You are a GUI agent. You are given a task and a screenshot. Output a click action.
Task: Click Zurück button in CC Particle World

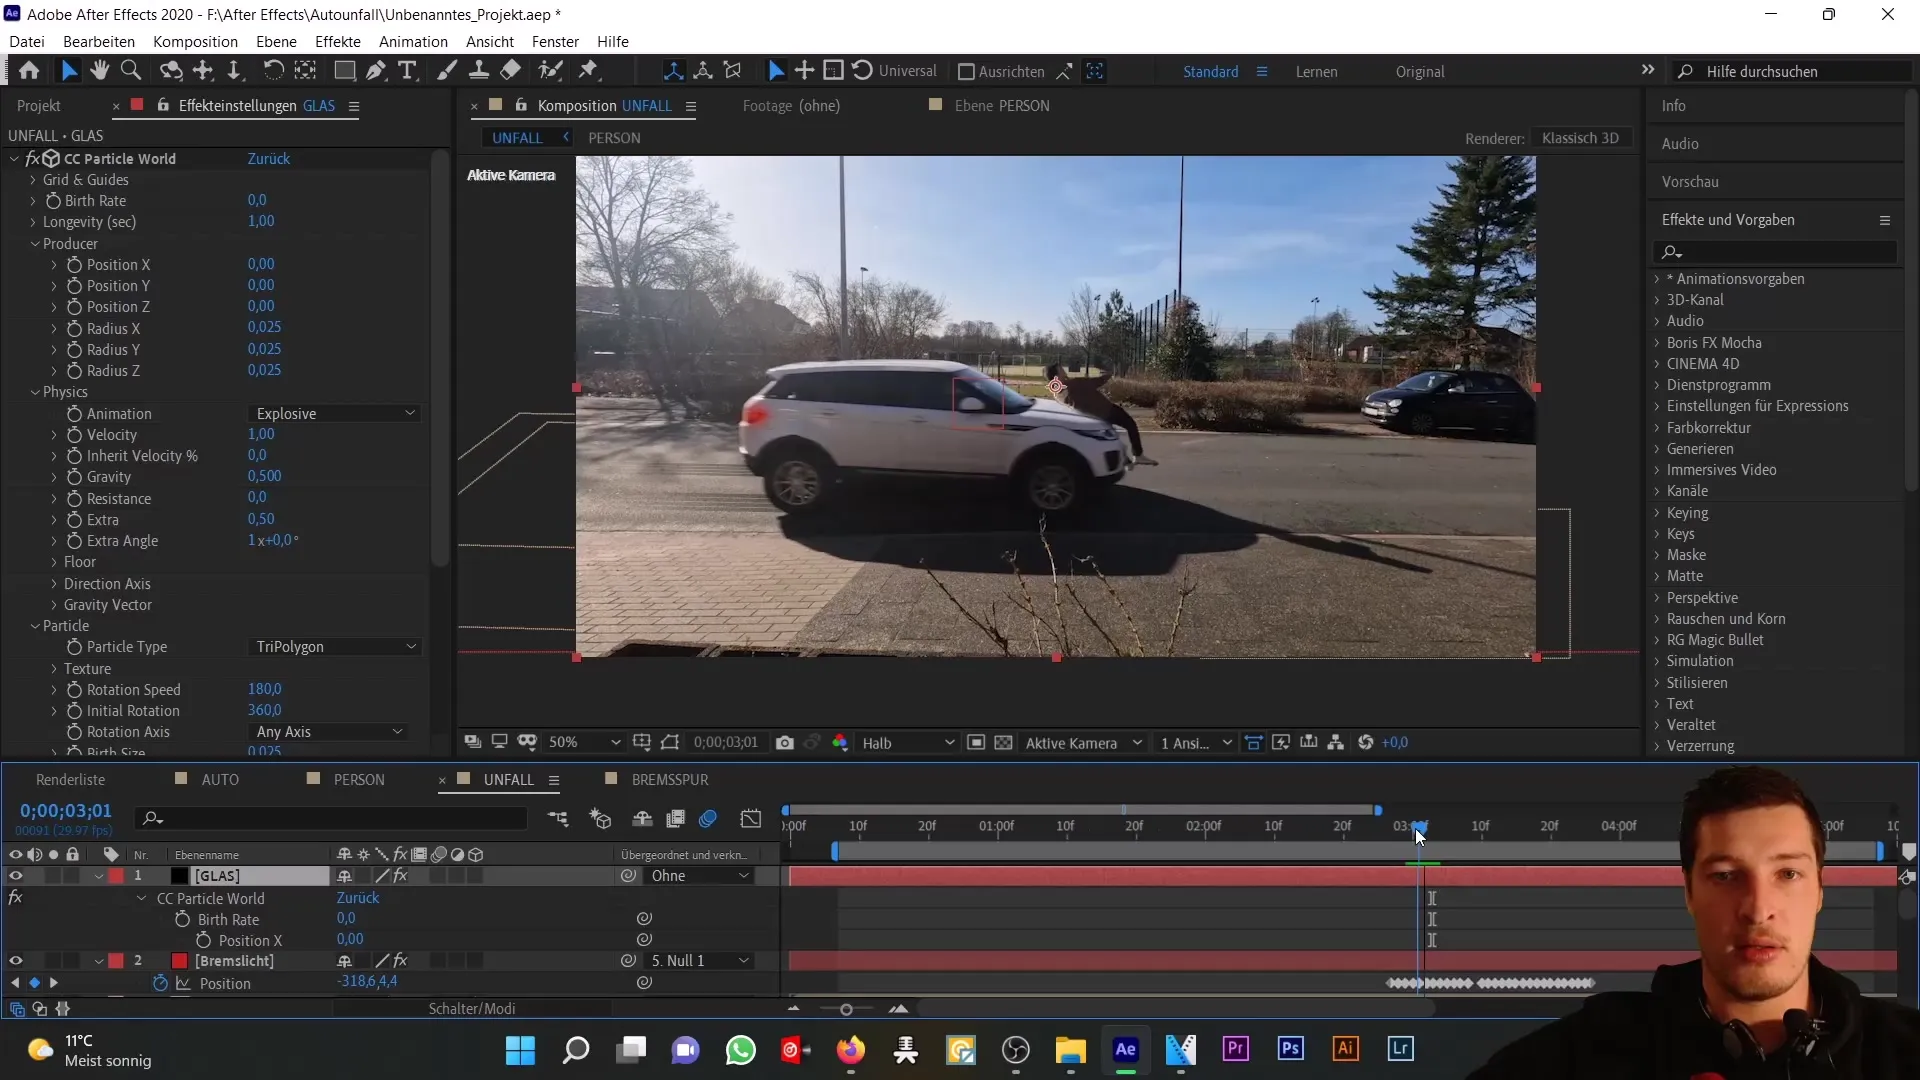click(268, 158)
